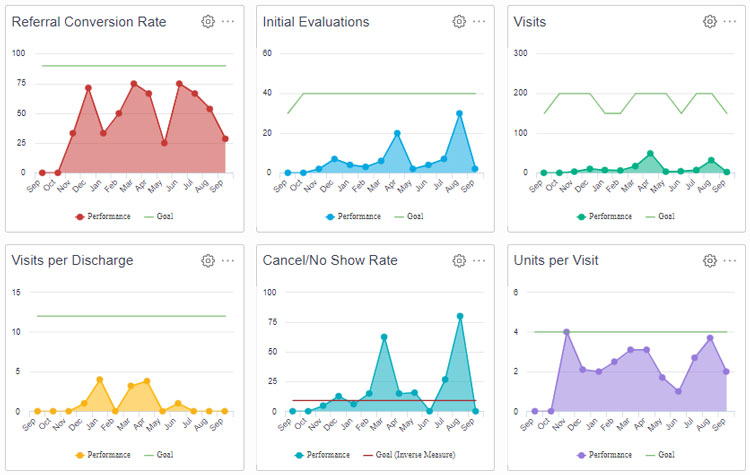Toggle Performance legend in Referral Conversion Rate chart
The image size is (750, 475).
(103, 216)
